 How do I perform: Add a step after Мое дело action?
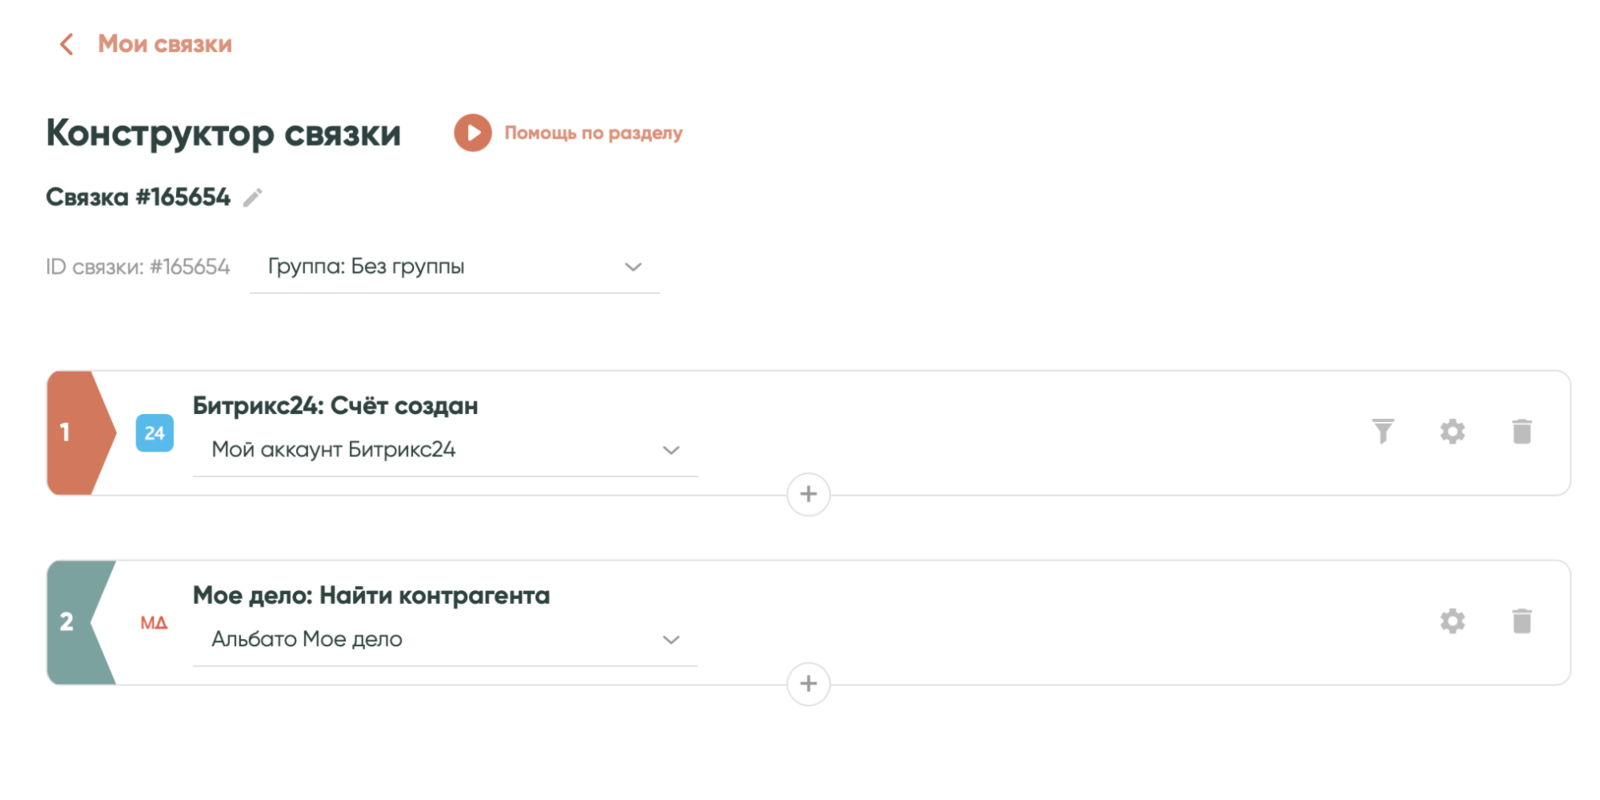click(808, 684)
